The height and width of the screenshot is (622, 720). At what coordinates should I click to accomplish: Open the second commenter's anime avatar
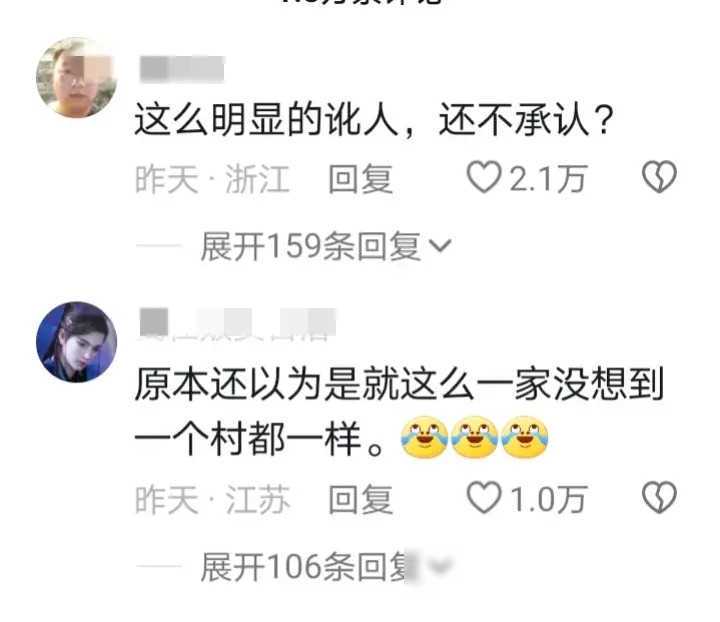pos(76,342)
